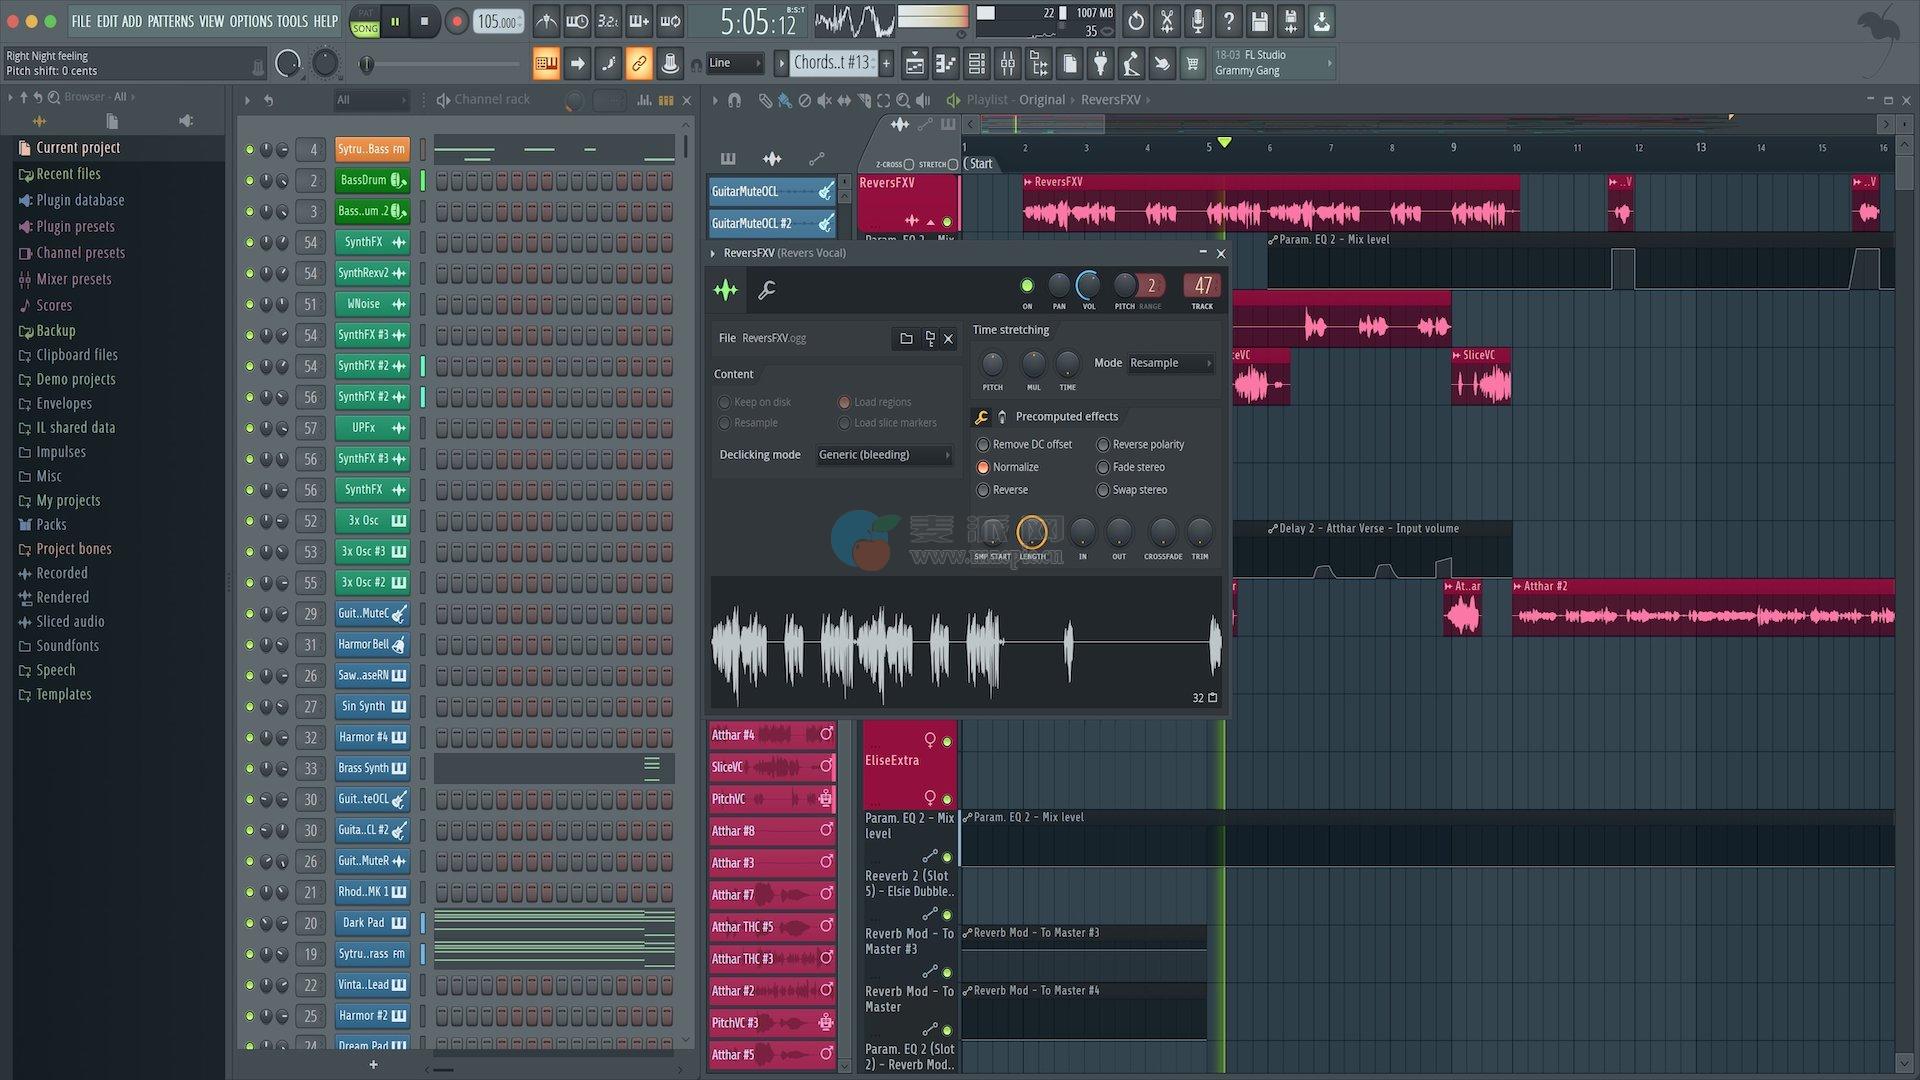Open the TOOLS menu
Viewport: 1920px width, 1080px height.
click(x=292, y=21)
